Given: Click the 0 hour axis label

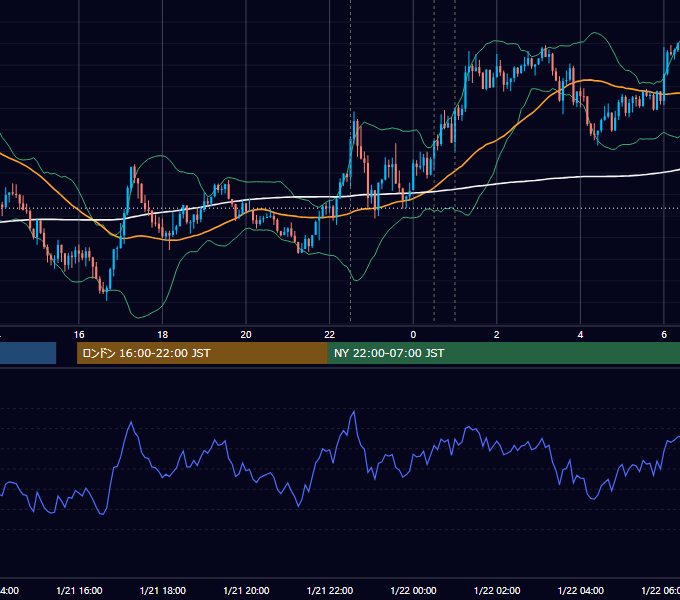Looking at the screenshot, I should click(413, 335).
